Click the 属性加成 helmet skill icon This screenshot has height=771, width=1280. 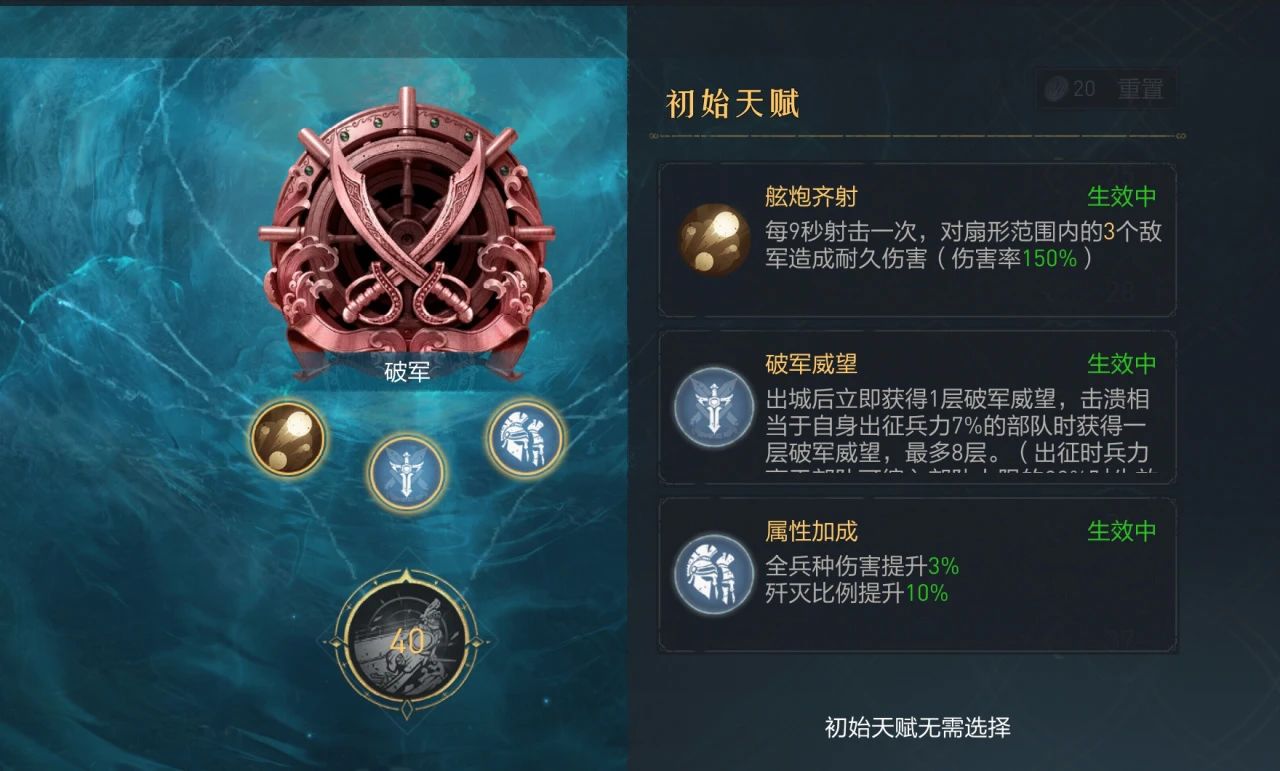713,574
